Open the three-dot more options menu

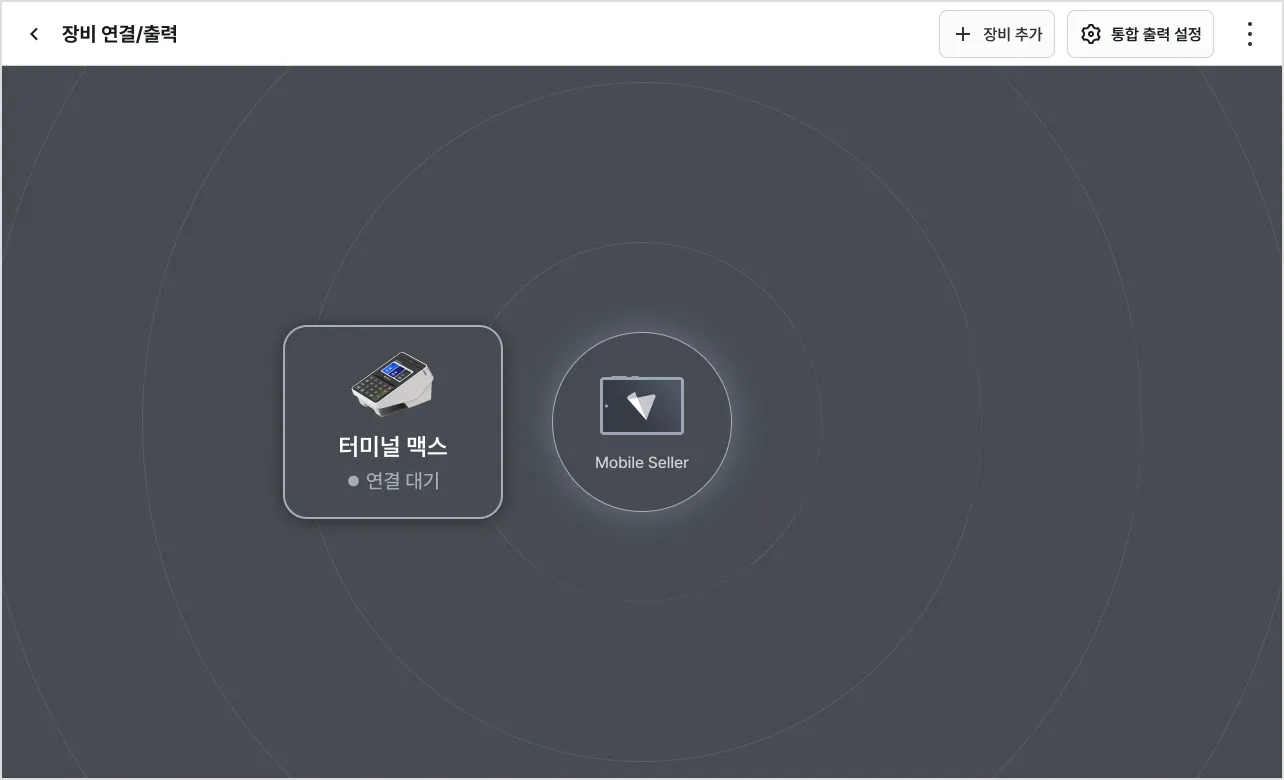pos(1249,34)
